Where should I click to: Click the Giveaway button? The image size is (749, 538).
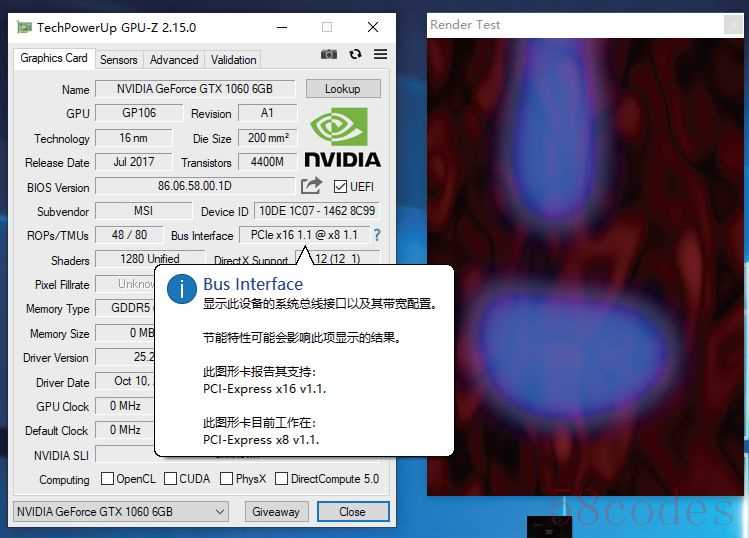tap(276, 512)
